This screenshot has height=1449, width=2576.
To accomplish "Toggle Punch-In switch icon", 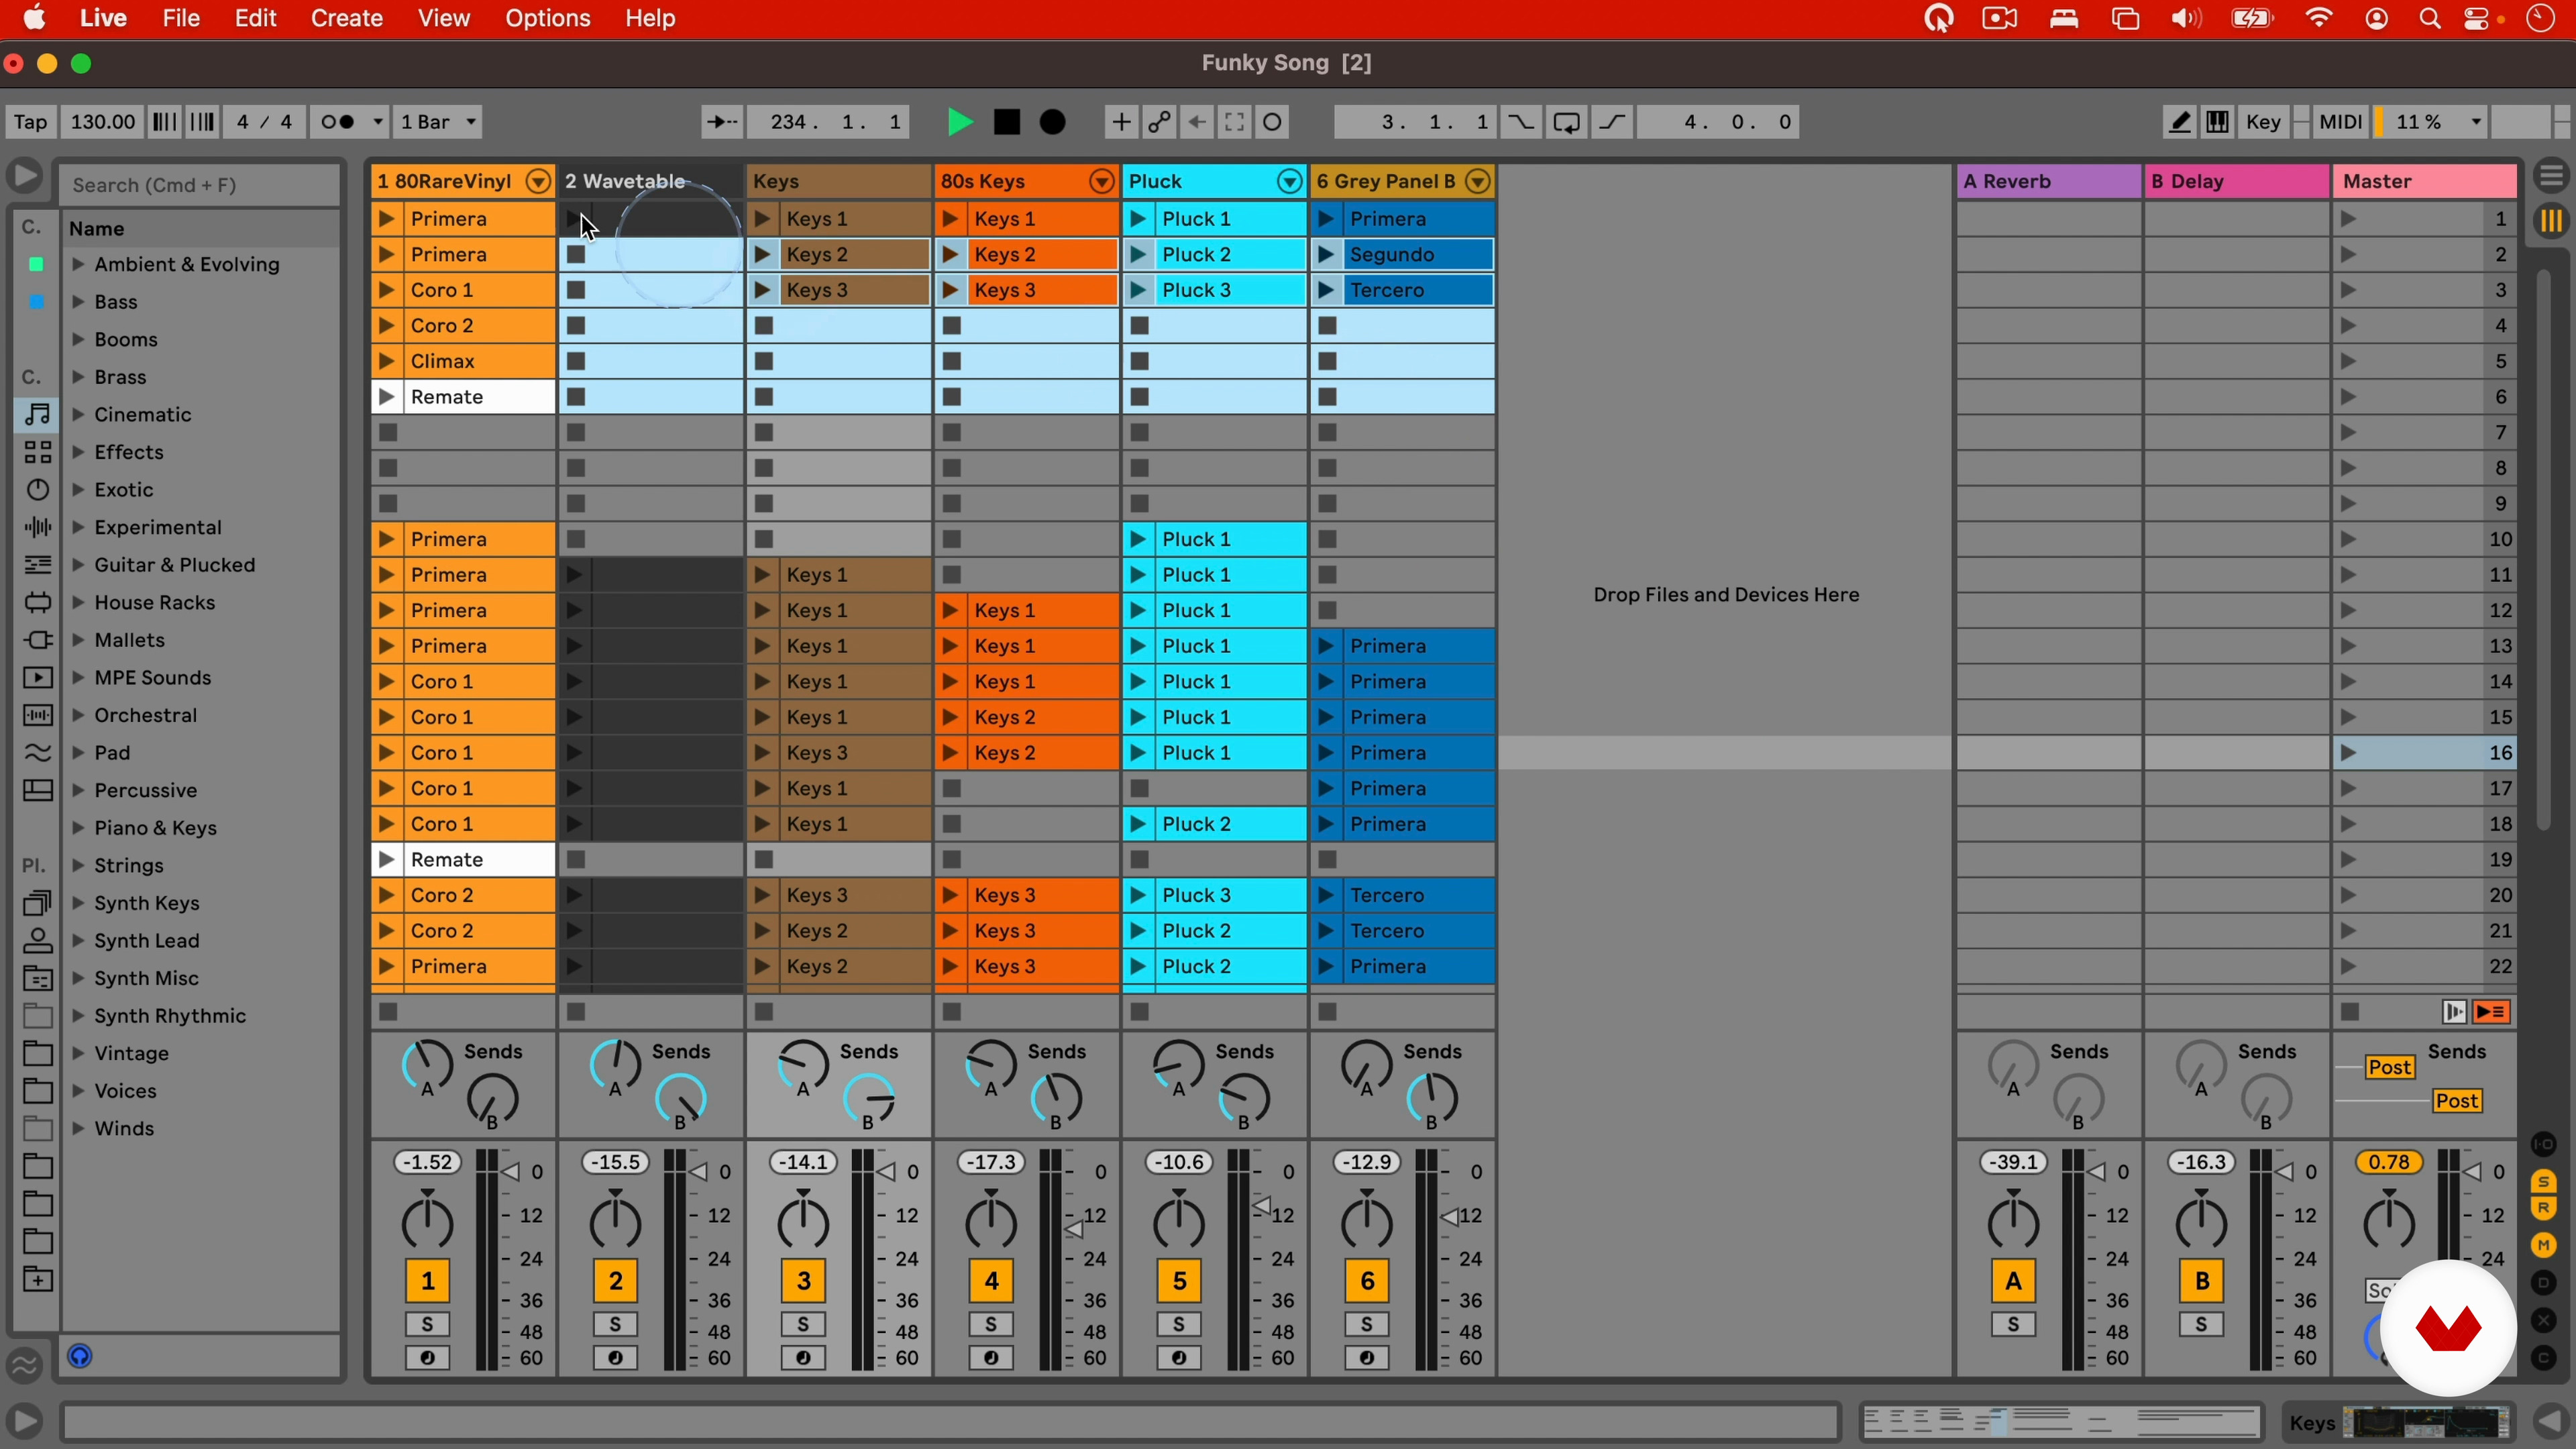I will [x=1520, y=122].
